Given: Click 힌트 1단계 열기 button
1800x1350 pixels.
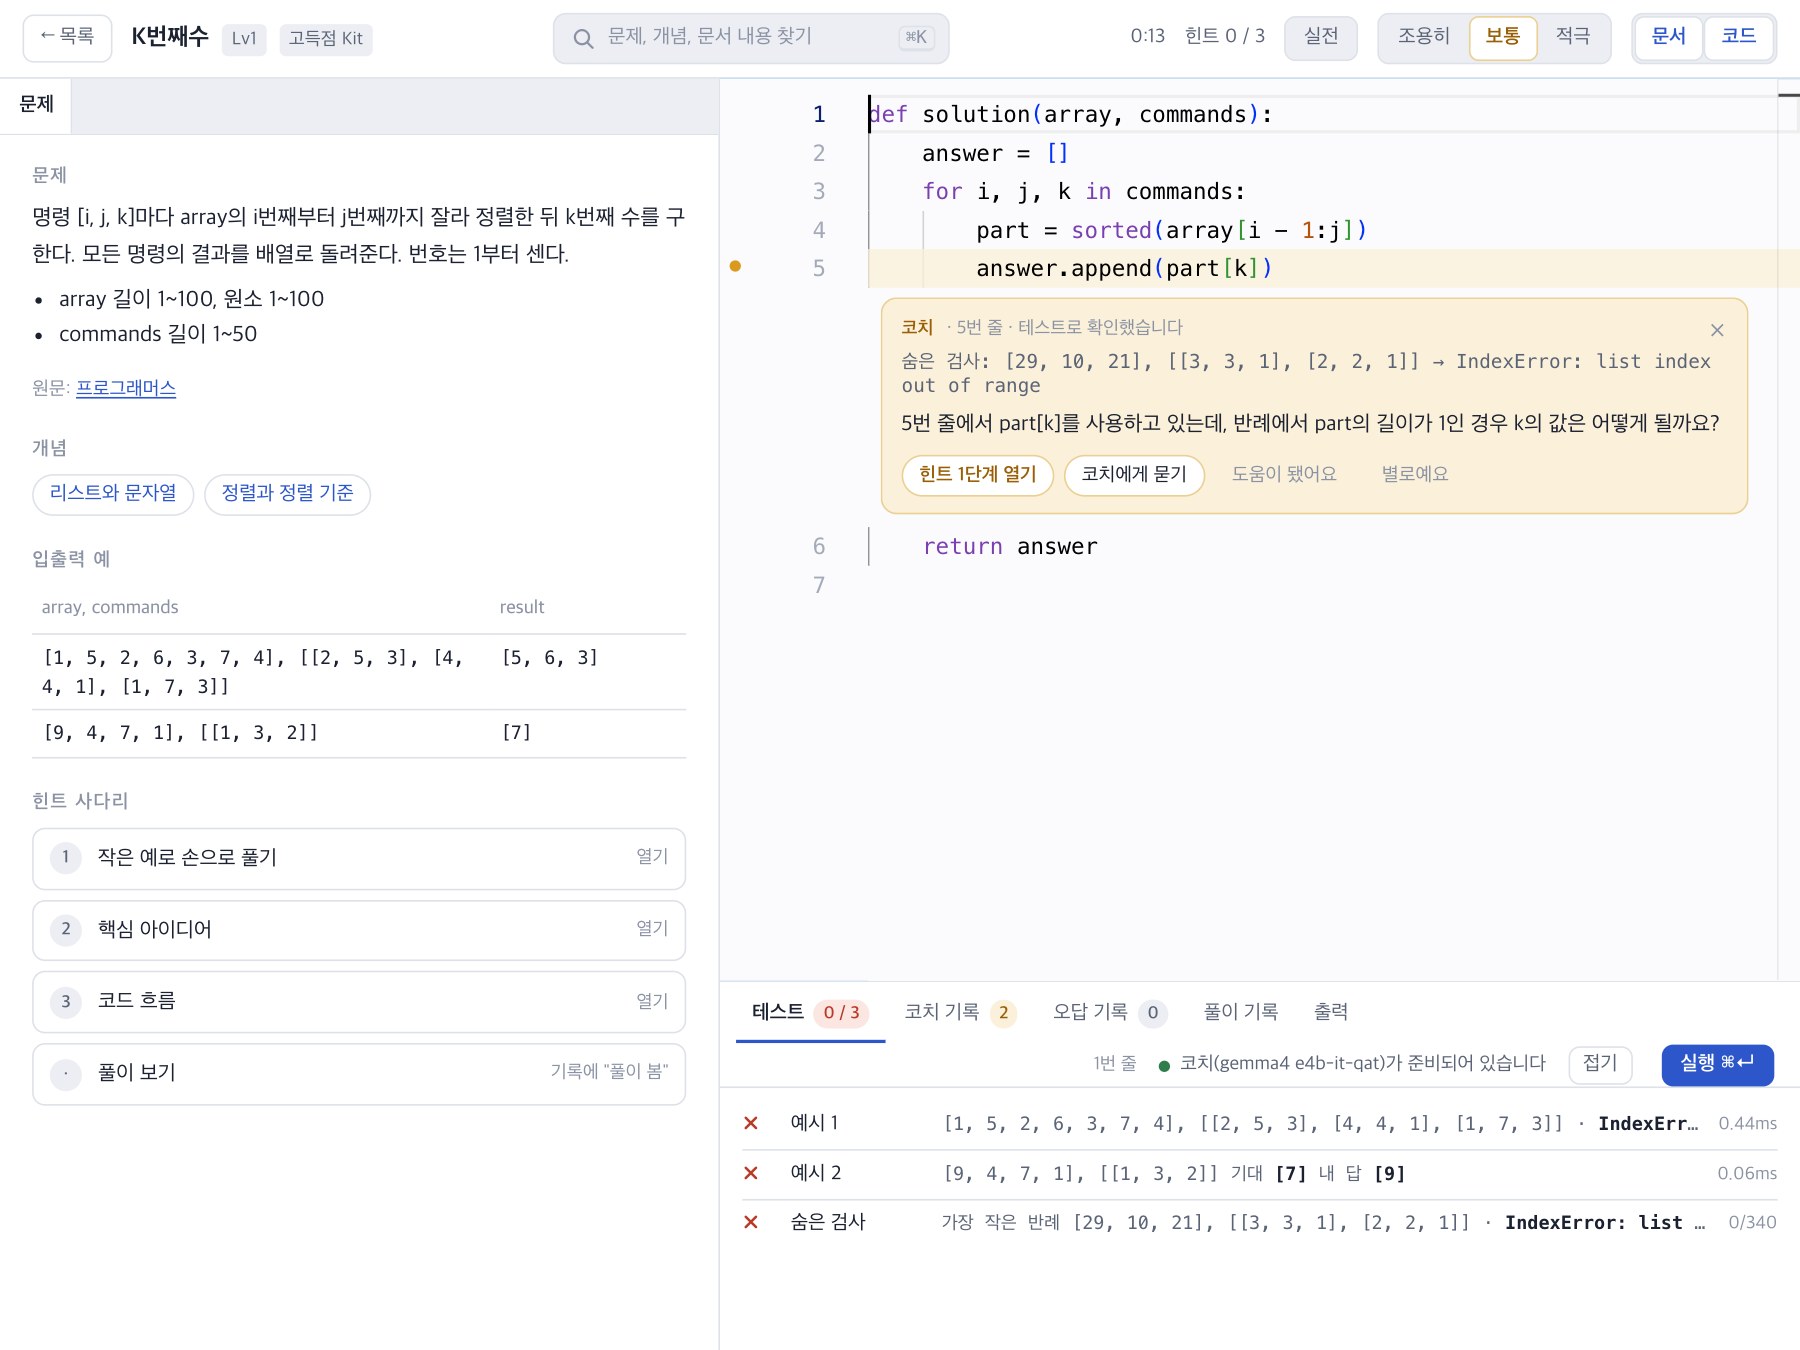Looking at the screenshot, I should click(978, 474).
